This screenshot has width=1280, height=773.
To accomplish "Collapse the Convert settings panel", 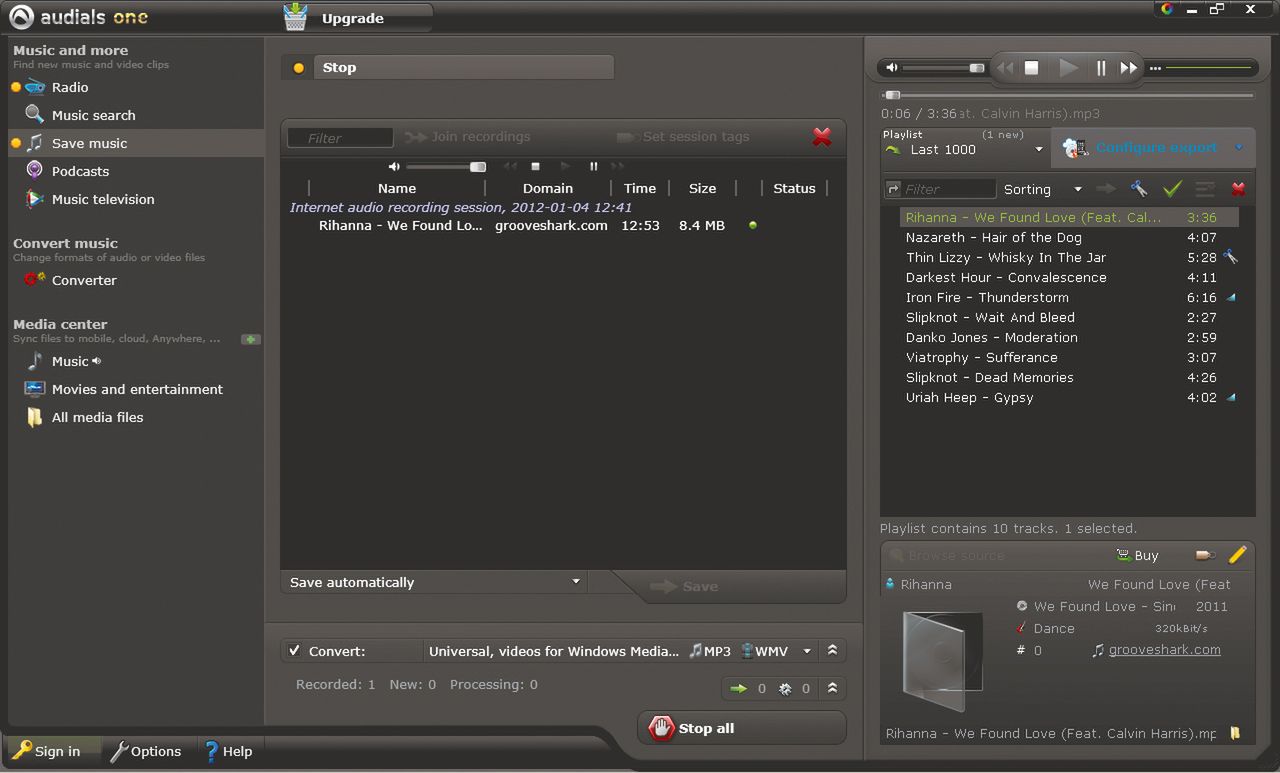I will click(x=832, y=651).
